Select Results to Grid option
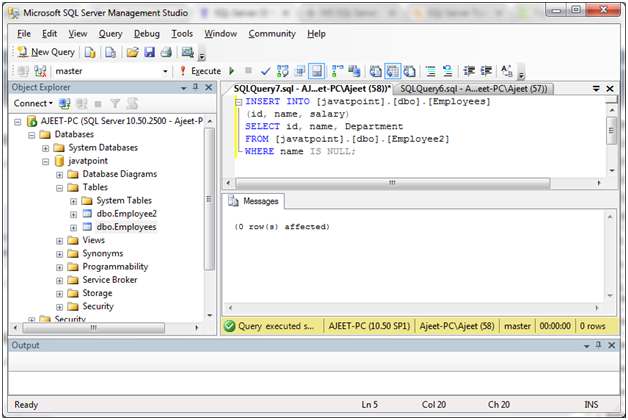The image size is (628, 420). (392, 71)
